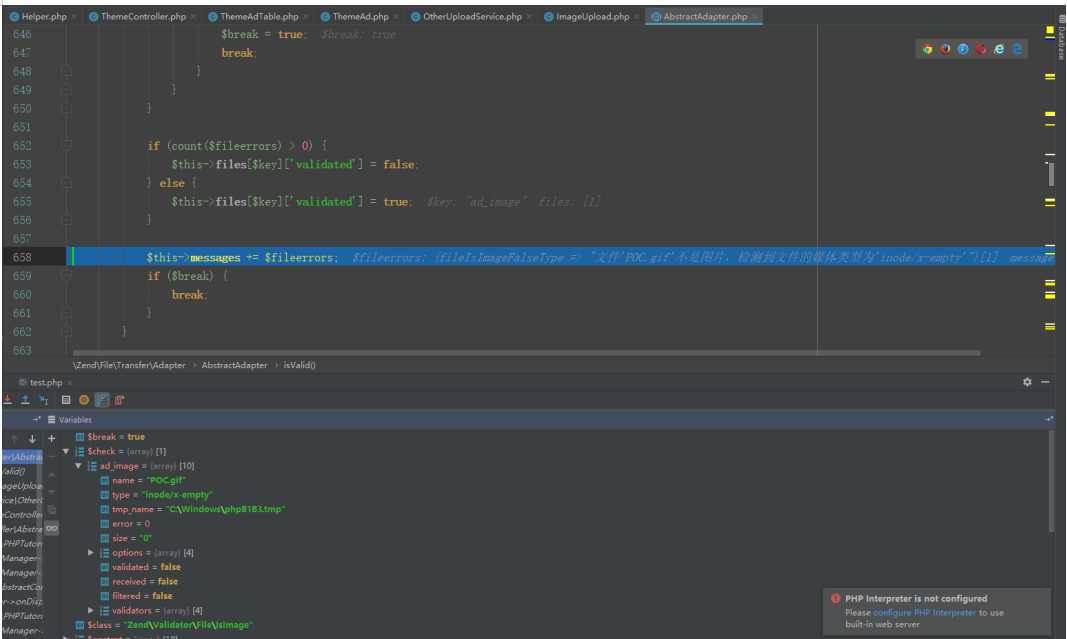
Task: Click Evaluate Expression calculator icon
Action: (x=66, y=400)
